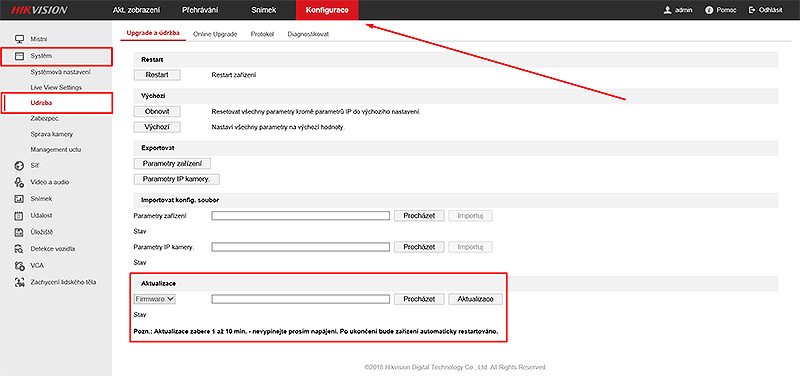Click the Pomoc help icon
The height and width of the screenshot is (376, 800).
point(709,10)
